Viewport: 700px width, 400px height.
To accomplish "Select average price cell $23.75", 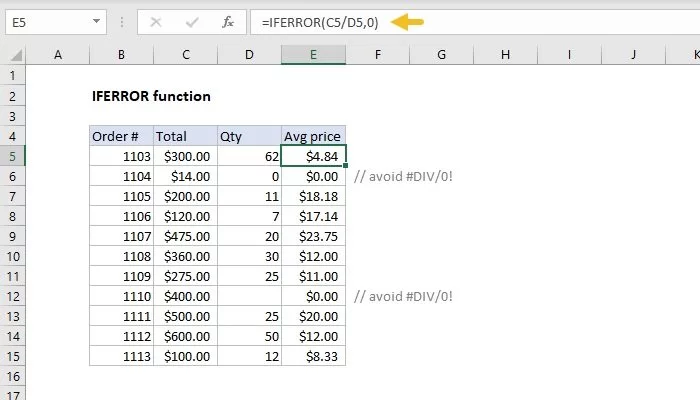I will coord(313,236).
